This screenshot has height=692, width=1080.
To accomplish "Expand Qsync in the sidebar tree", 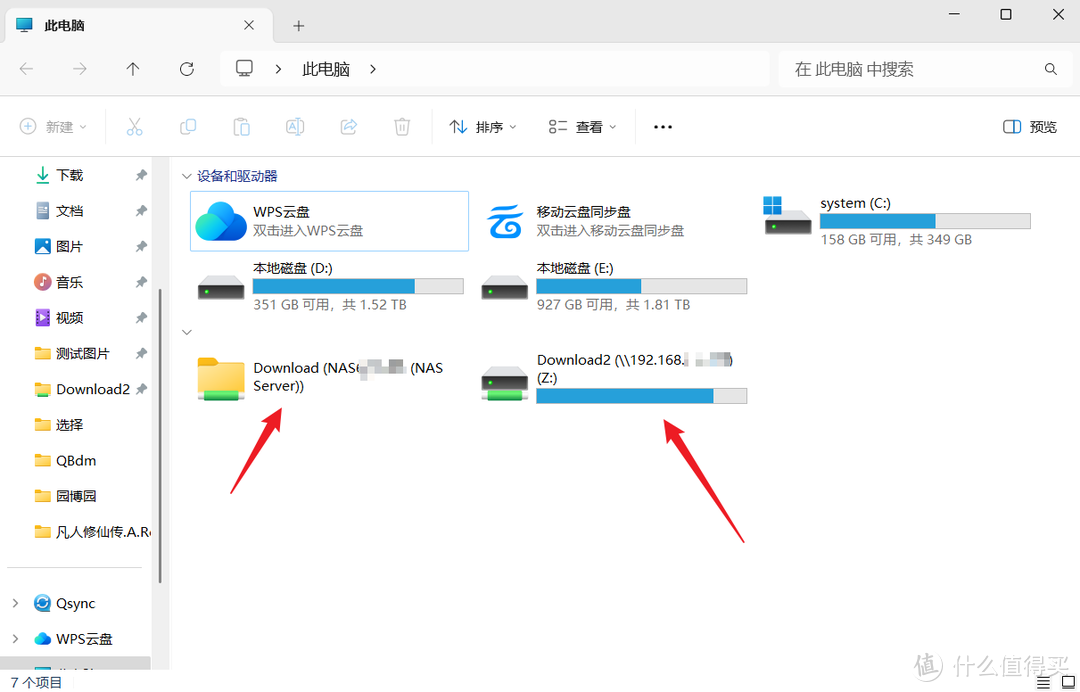I will coord(15,603).
